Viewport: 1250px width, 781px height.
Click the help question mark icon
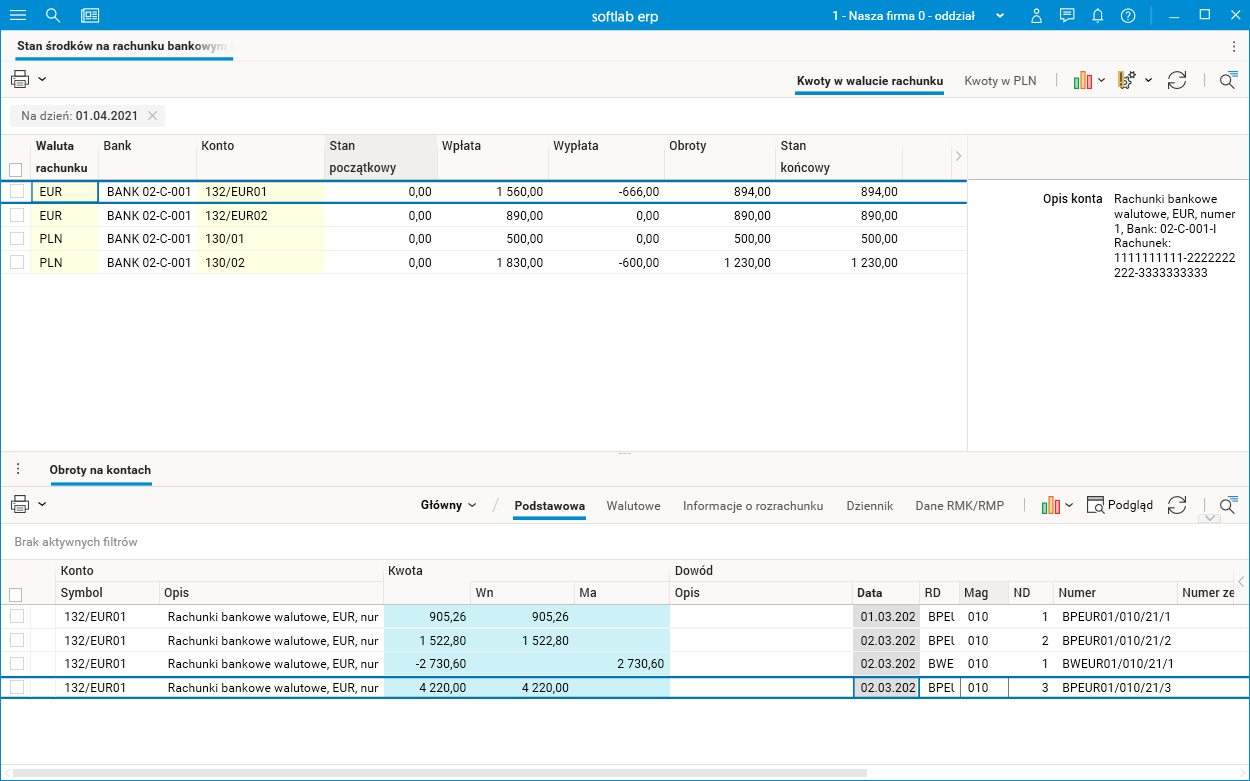coord(1128,16)
